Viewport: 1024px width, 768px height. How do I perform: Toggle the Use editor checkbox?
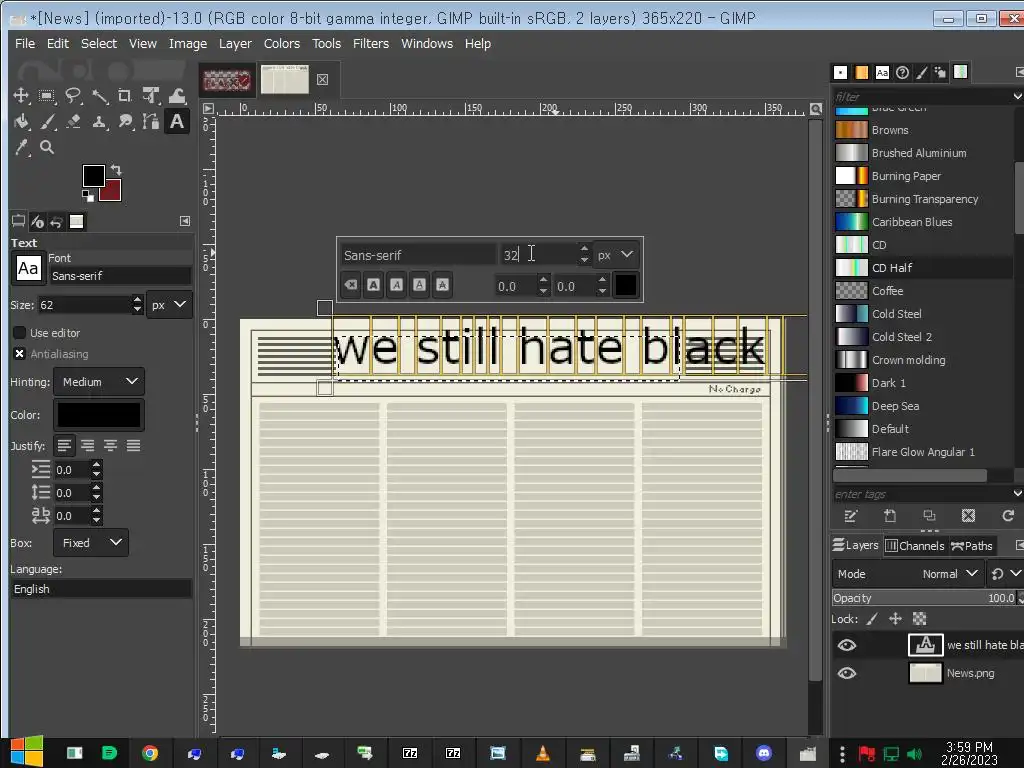pyautogui.click(x=20, y=332)
